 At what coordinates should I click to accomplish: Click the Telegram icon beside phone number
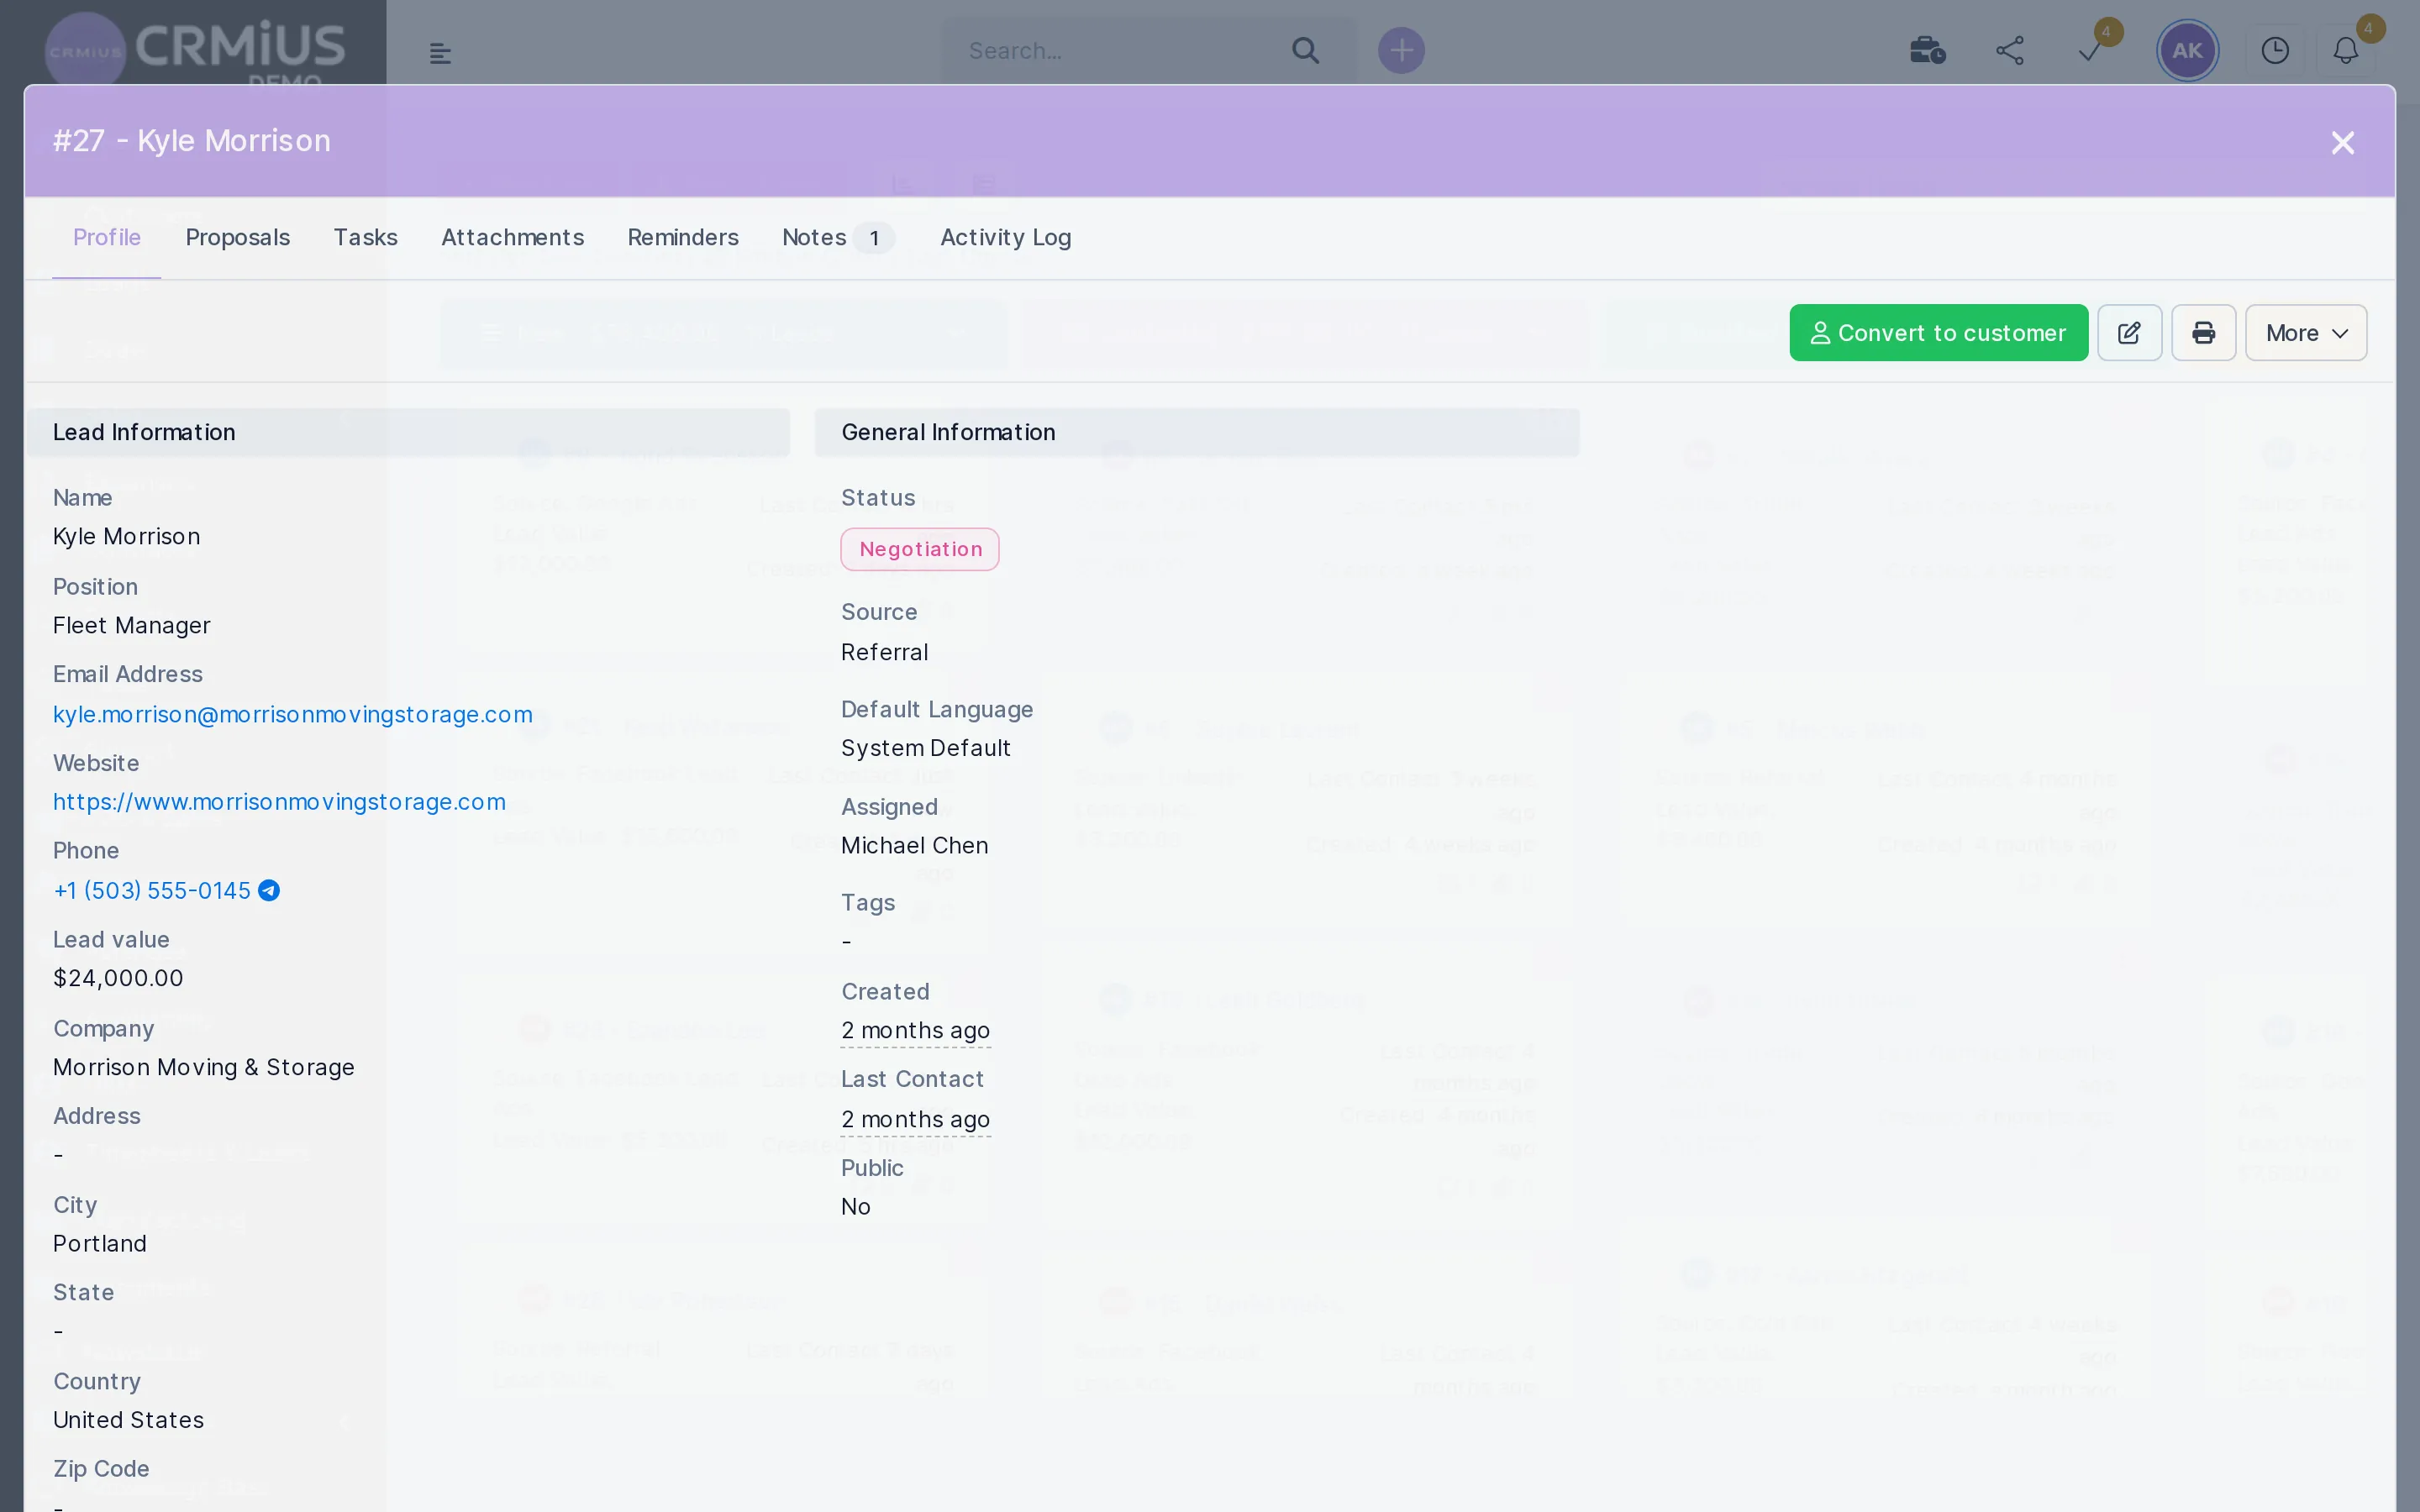[269, 890]
